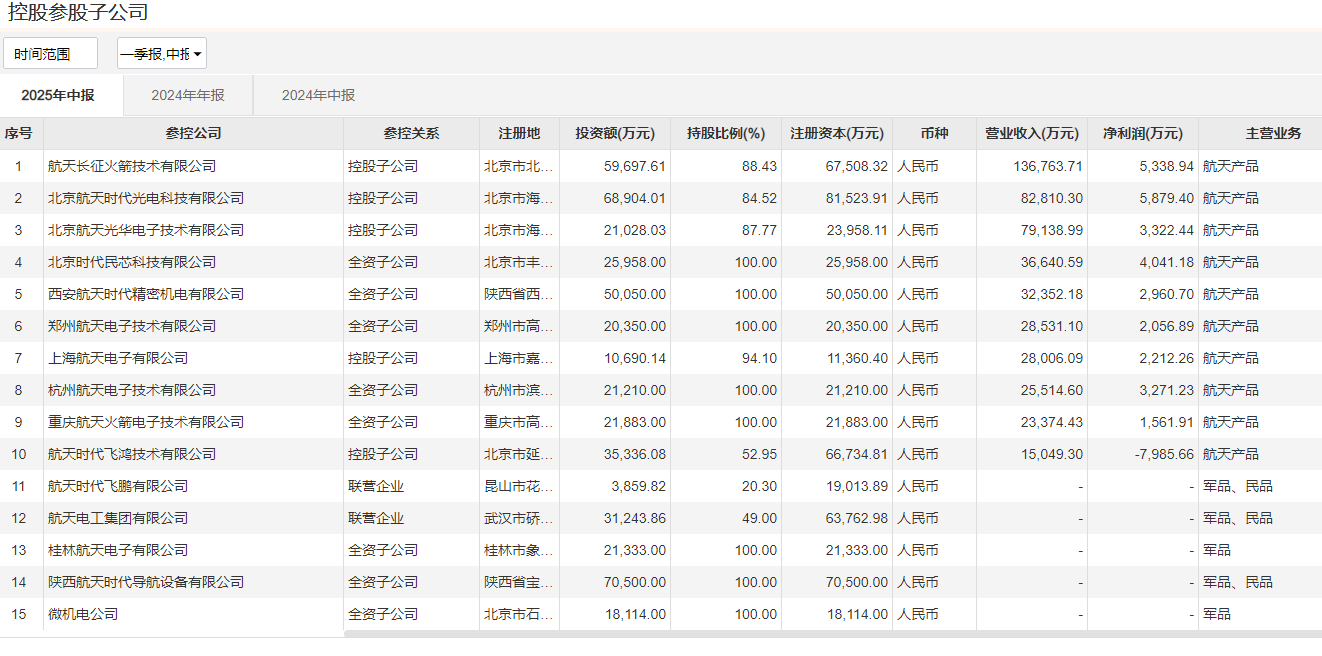The image size is (1322, 656).
Task: Click the horizontal scrollbar below the table
Action: click(832, 634)
